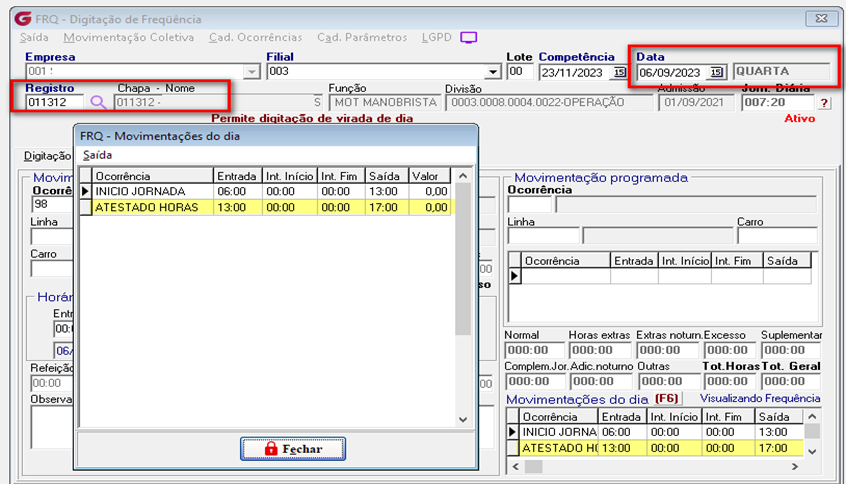Click the Lote input field
The height and width of the screenshot is (484, 846).
(520, 71)
